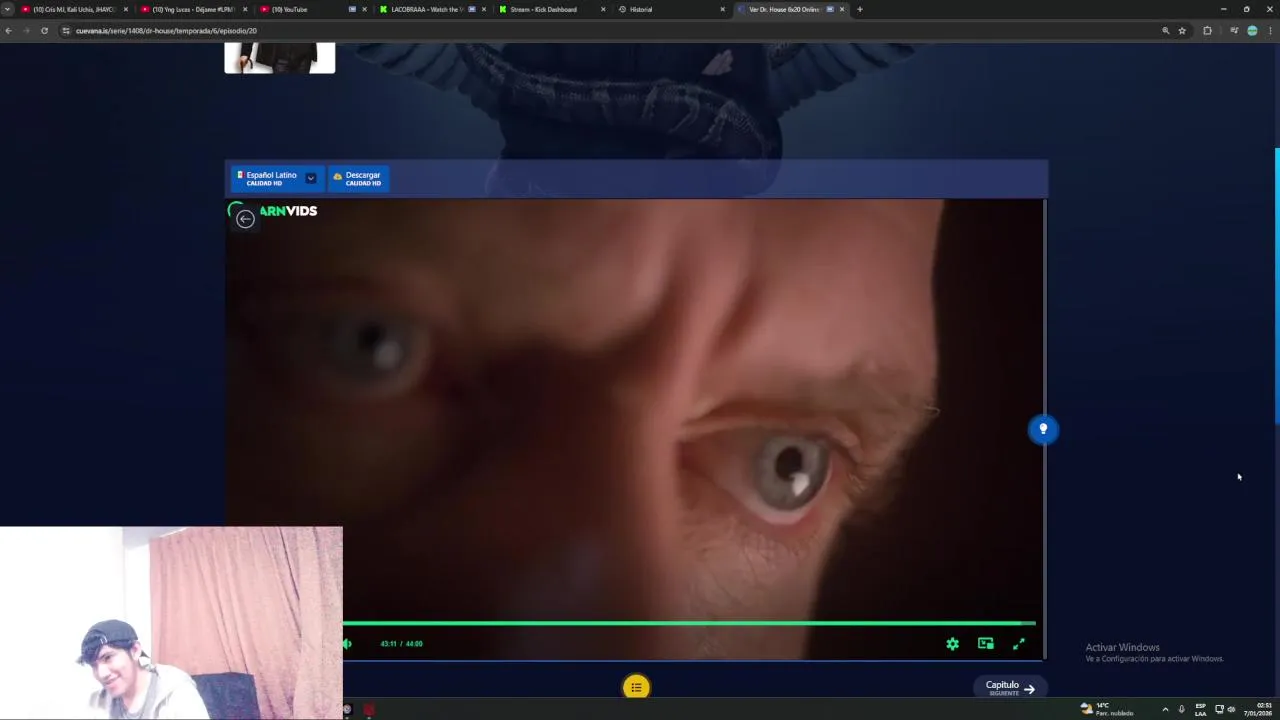This screenshot has width=1280, height=720.
Task: Close the Historial tab
Action: (x=723, y=9)
